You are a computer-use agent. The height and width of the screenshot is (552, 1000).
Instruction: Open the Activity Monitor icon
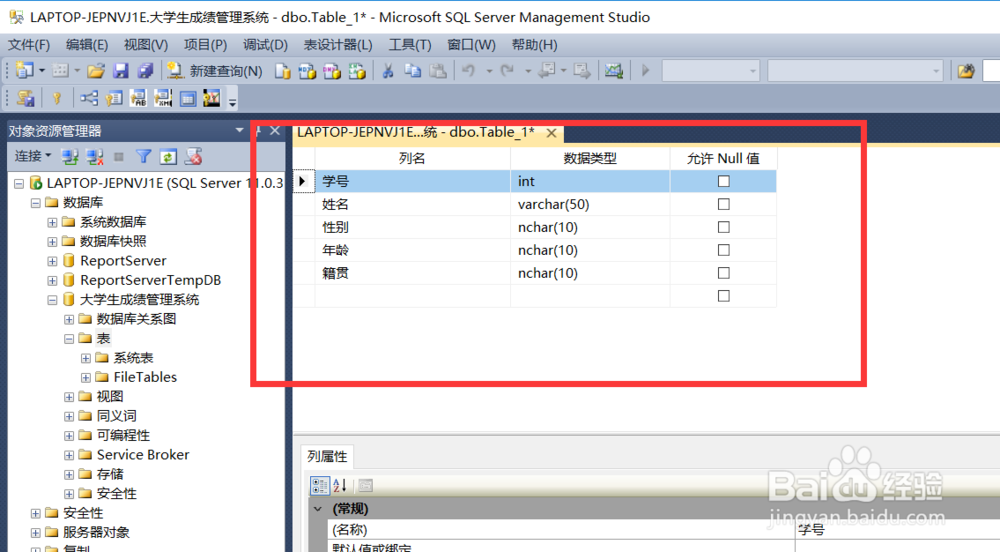click(x=614, y=71)
